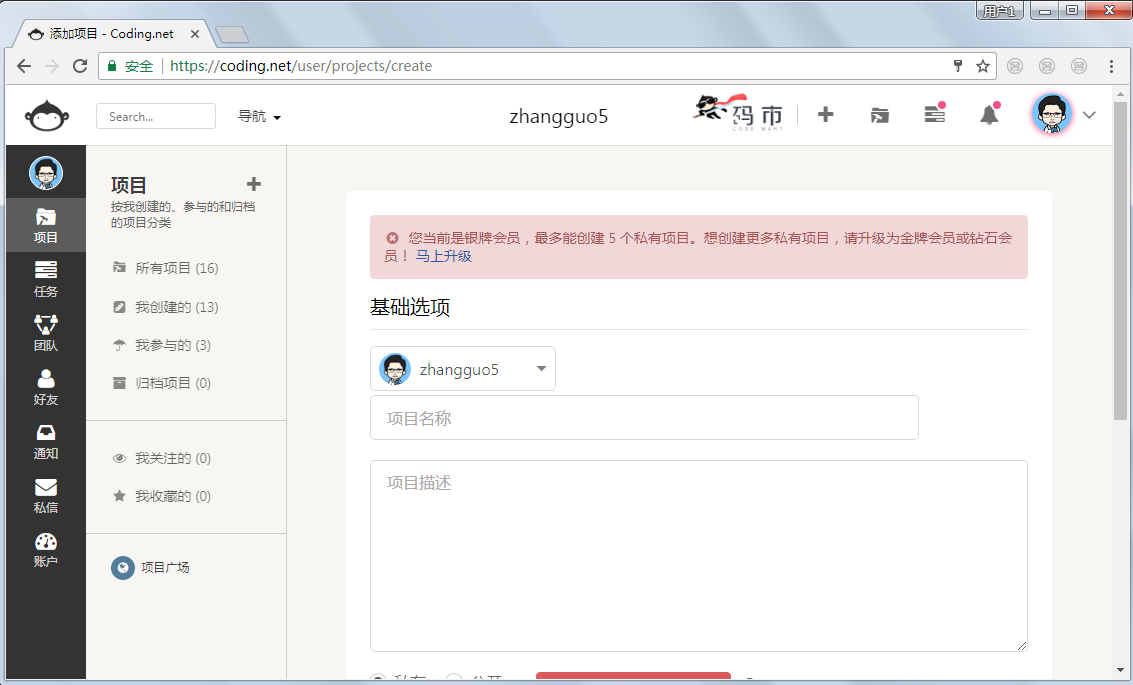Open 私信 (Messages) in the left sidebar
The width and height of the screenshot is (1133, 685).
pos(46,495)
